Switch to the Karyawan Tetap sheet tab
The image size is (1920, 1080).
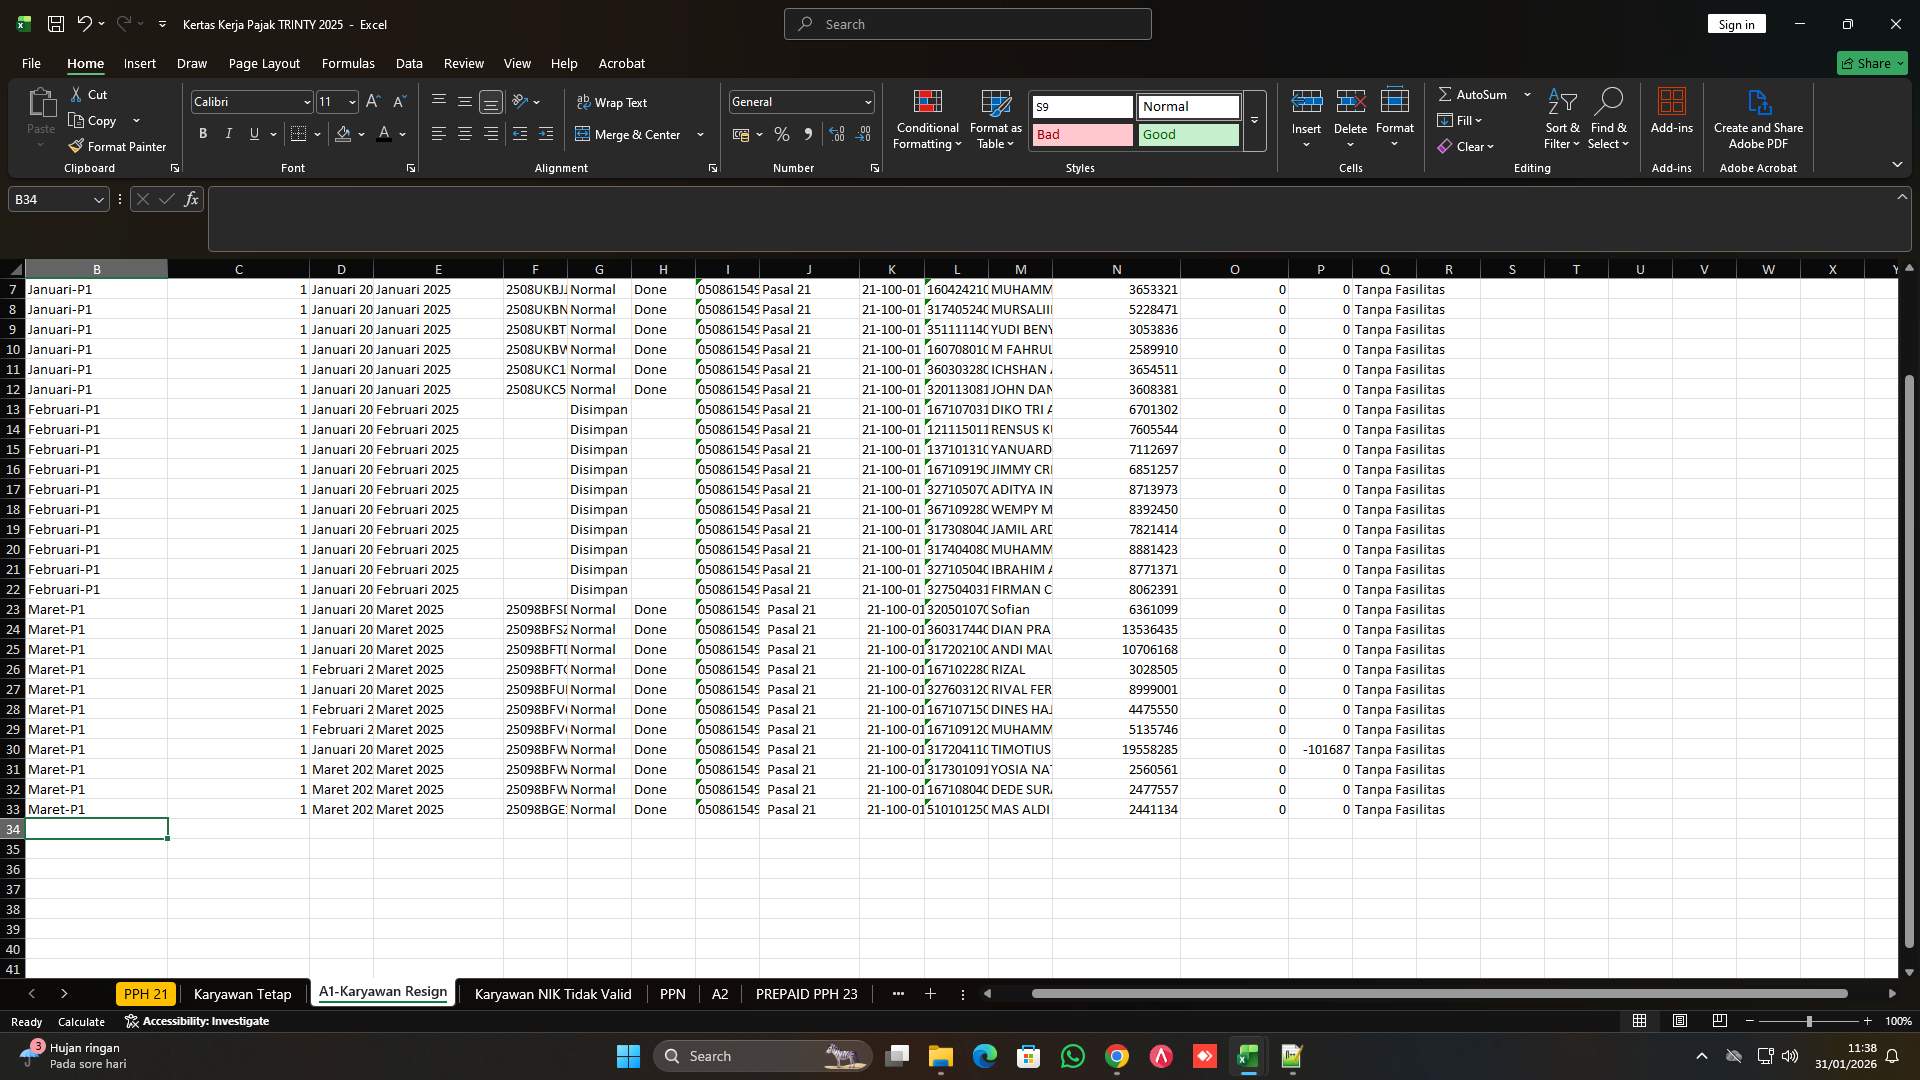pyautogui.click(x=242, y=993)
